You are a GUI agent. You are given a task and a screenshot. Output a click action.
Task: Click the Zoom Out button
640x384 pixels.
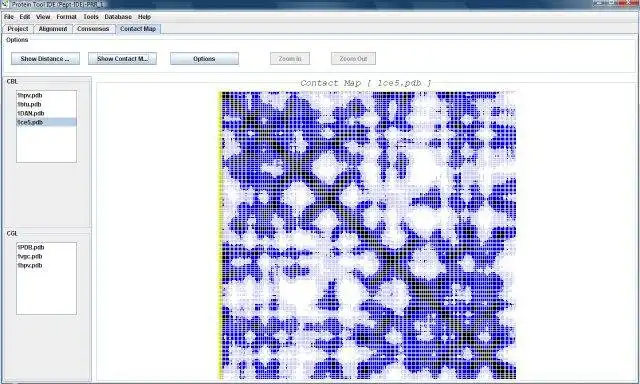click(x=353, y=59)
